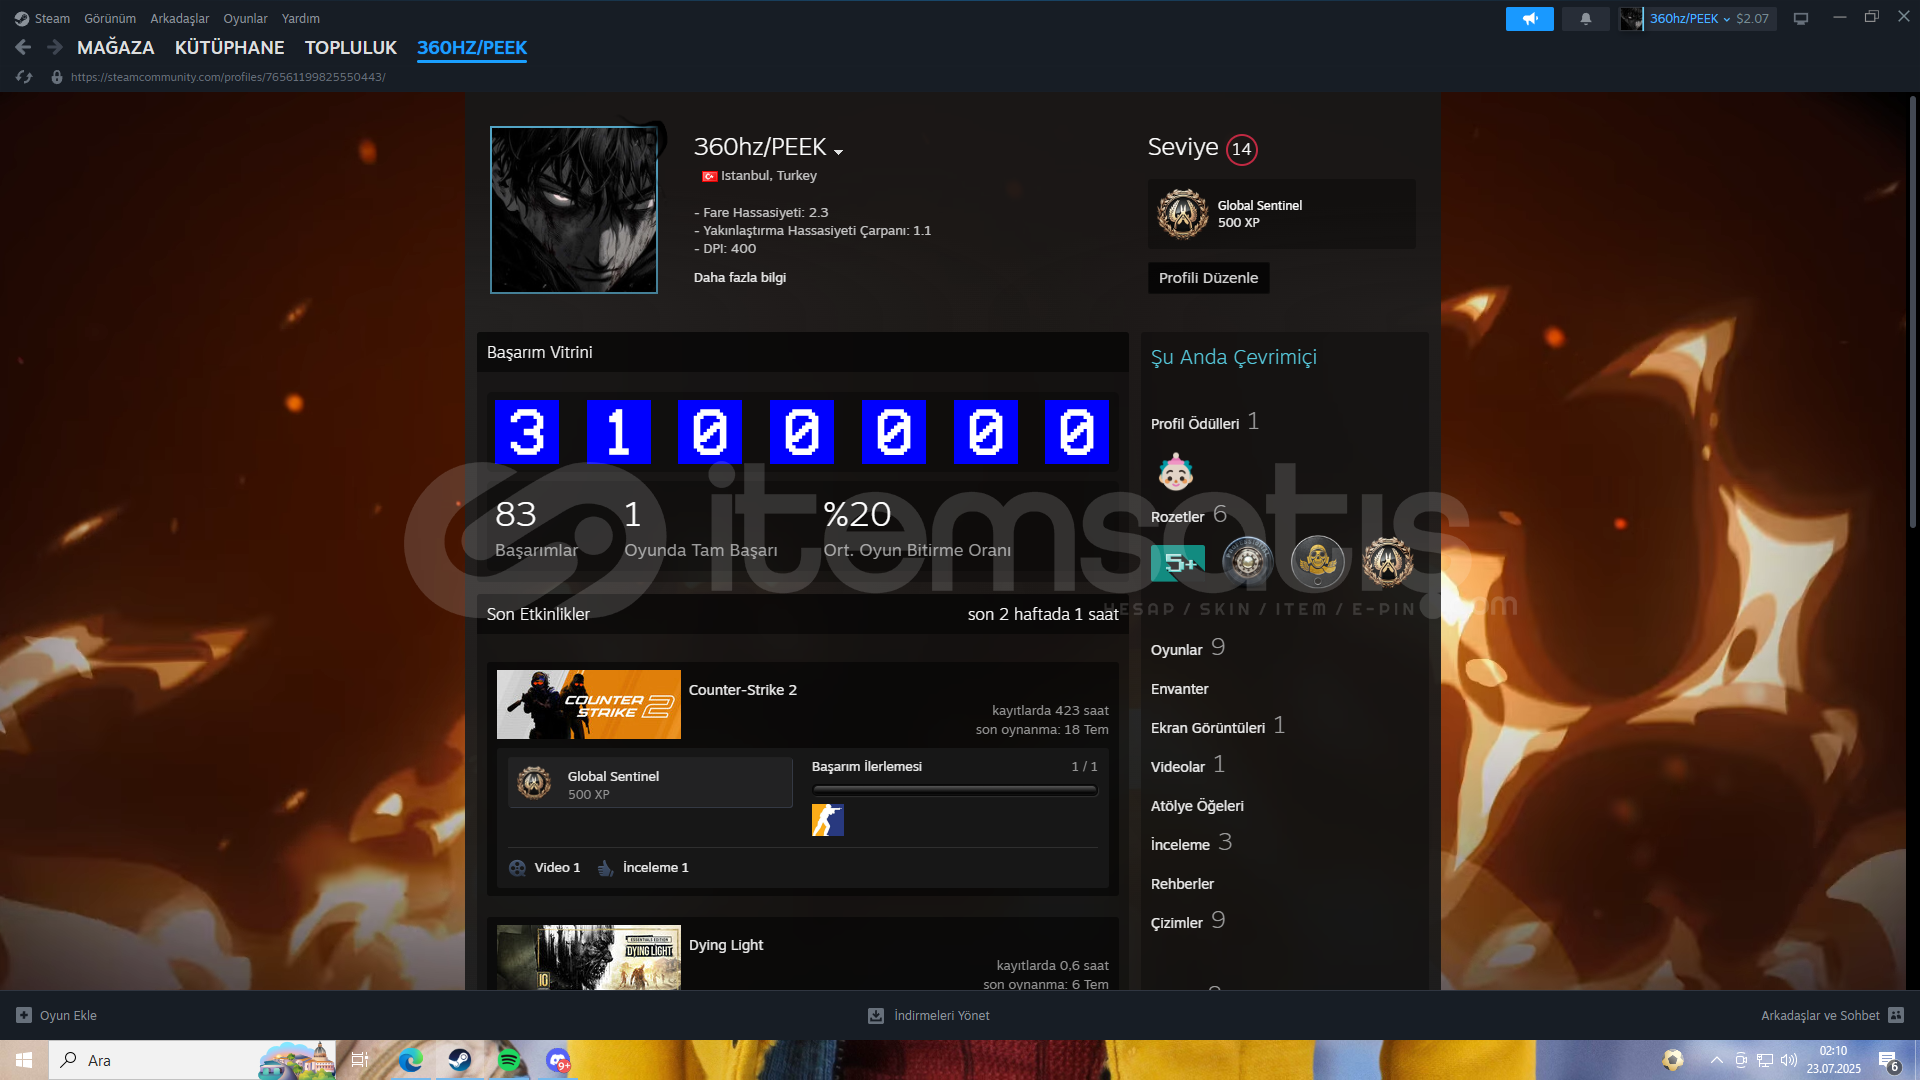The width and height of the screenshot is (1920, 1080).
Task: Open account dropdown 360hz/PEEK top right
Action: tap(1689, 18)
